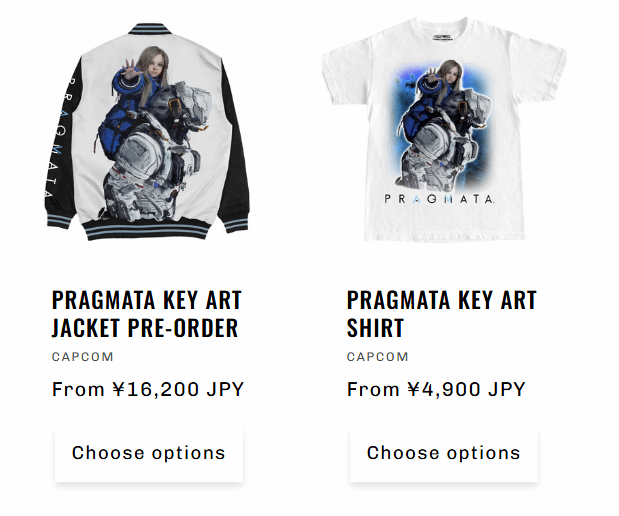Click the PRAGMATA lettering on the jacket sleeve

click(58, 137)
